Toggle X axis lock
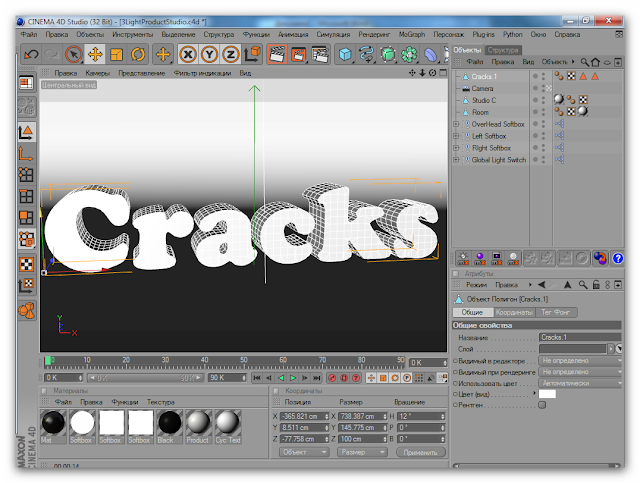This screenshot has width=640, height=483. point(188,54)
